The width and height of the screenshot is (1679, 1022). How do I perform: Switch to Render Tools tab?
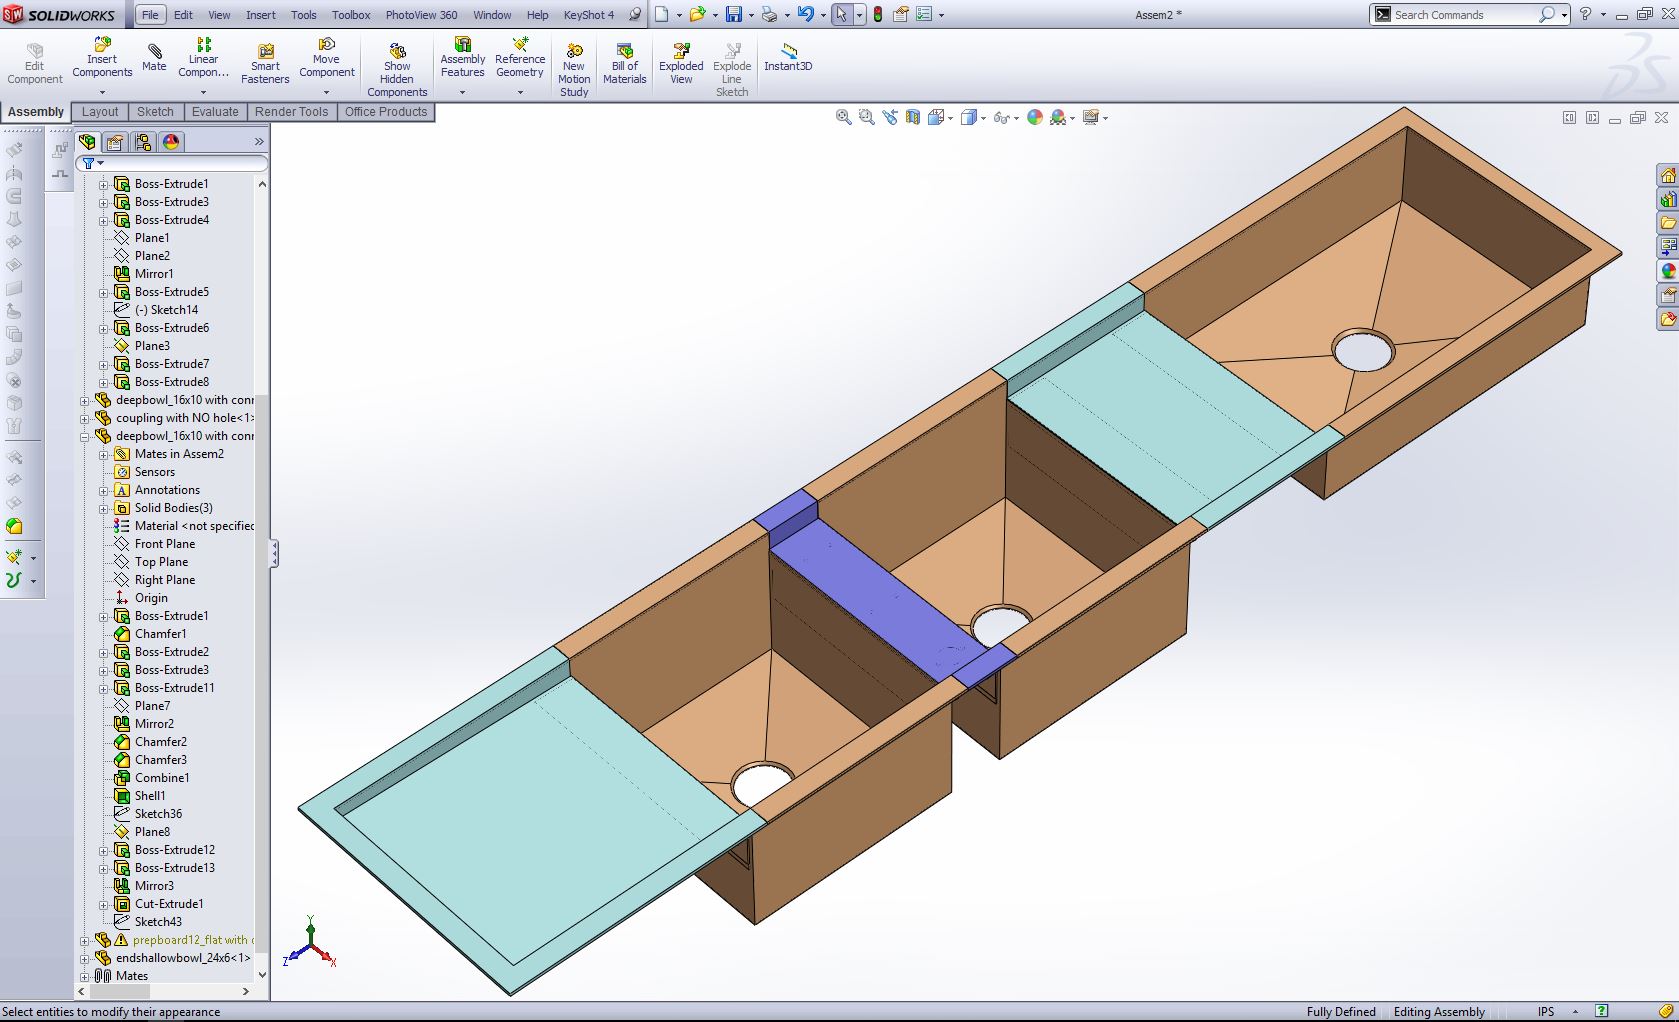click(x=291, y=112)
